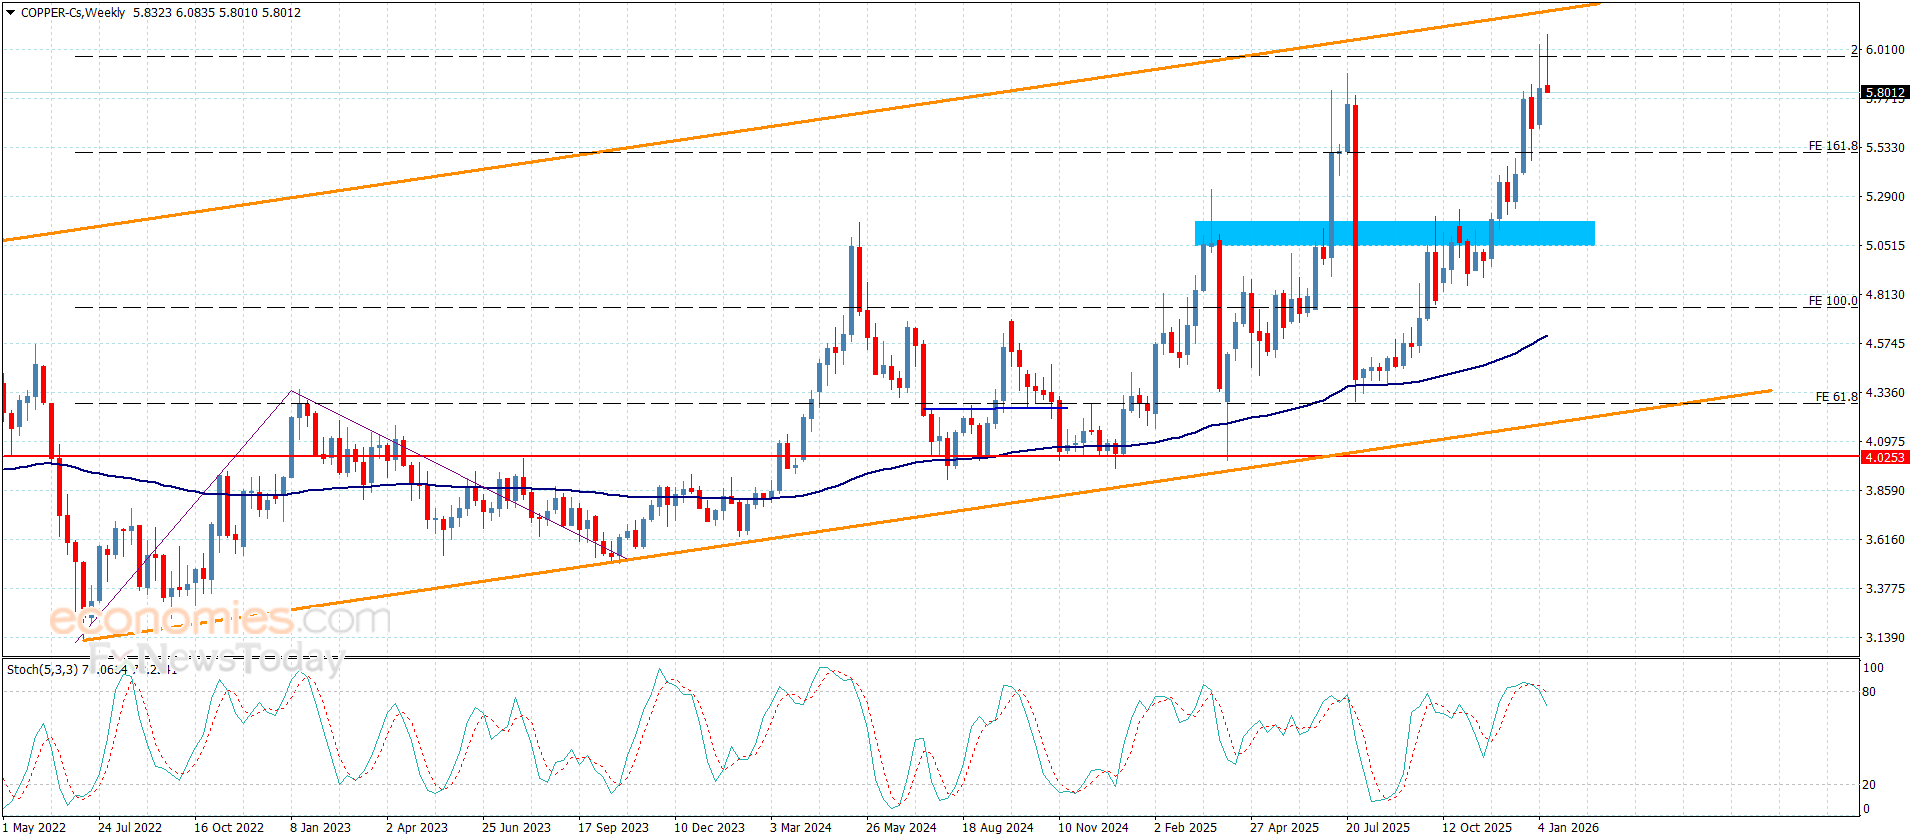Click the 20 Jul 2025 date label
The image size is (1916, 840).
(1377, 827)
